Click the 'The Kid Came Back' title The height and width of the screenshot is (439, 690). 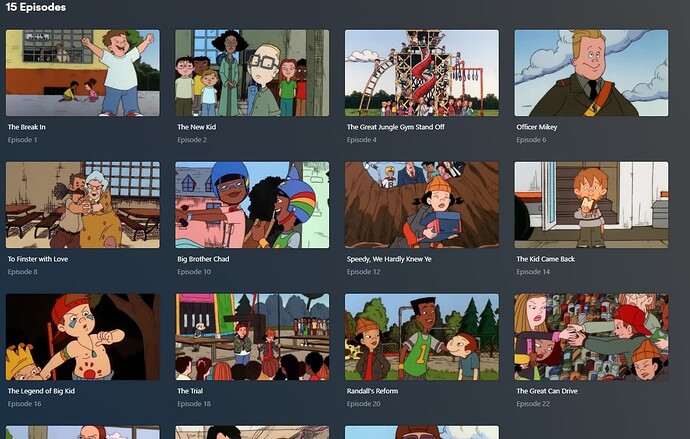(x=546, y=259)
